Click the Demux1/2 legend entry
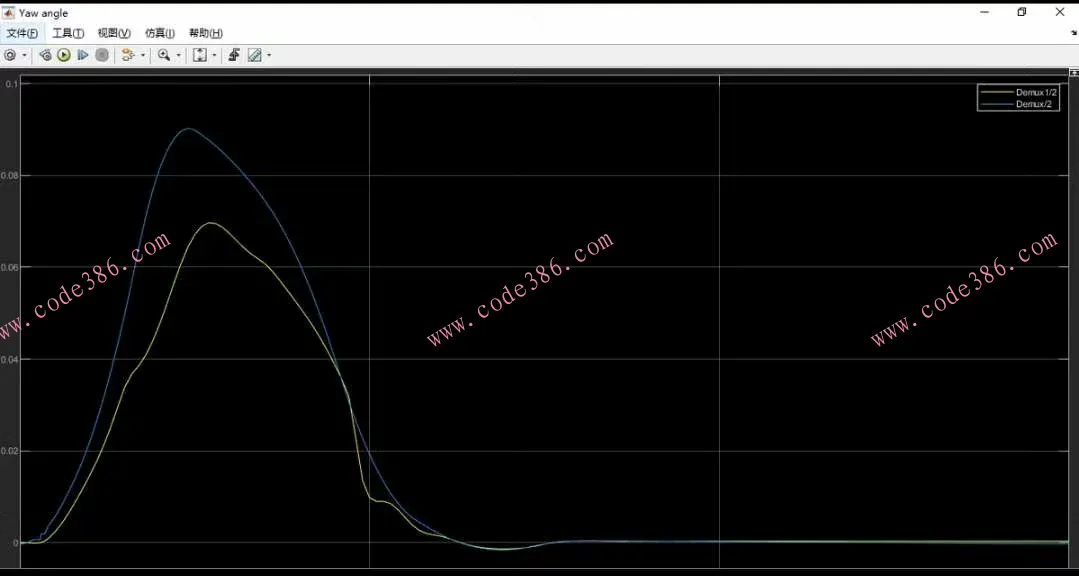 tap(1018, 92)
